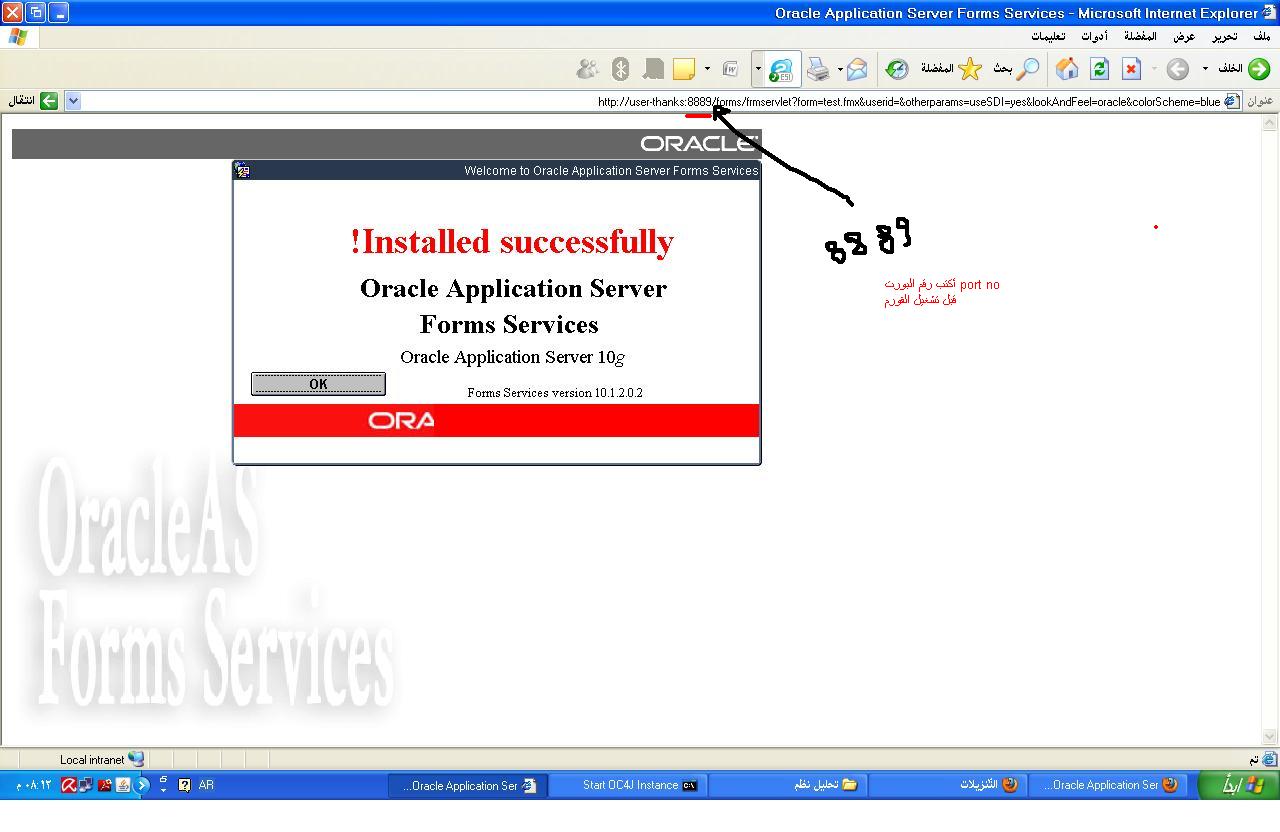Open Favorites with the star icon
Screen dimensions: 1280x832
point(969,69)
